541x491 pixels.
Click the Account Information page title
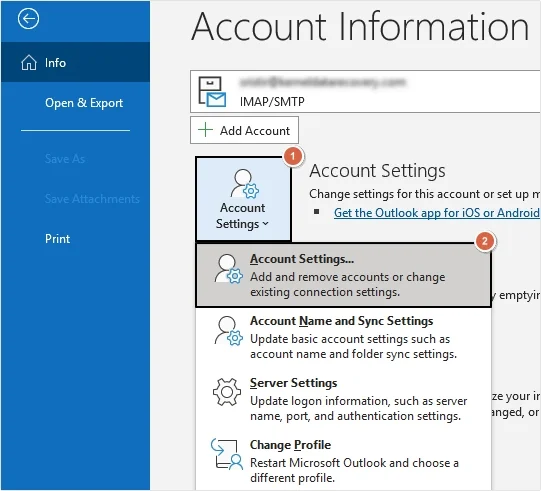tap(360, 26)
